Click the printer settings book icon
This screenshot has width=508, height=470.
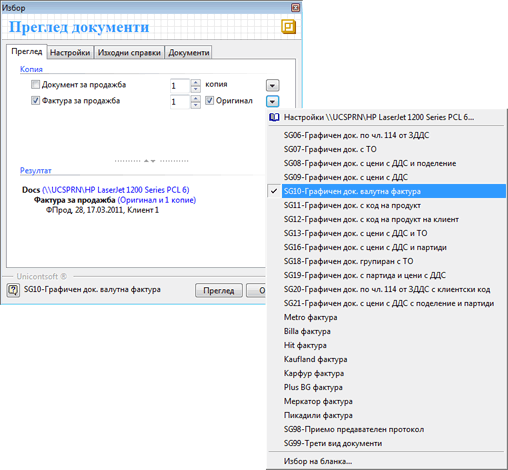pyautogui.click(x=274, y=117)
